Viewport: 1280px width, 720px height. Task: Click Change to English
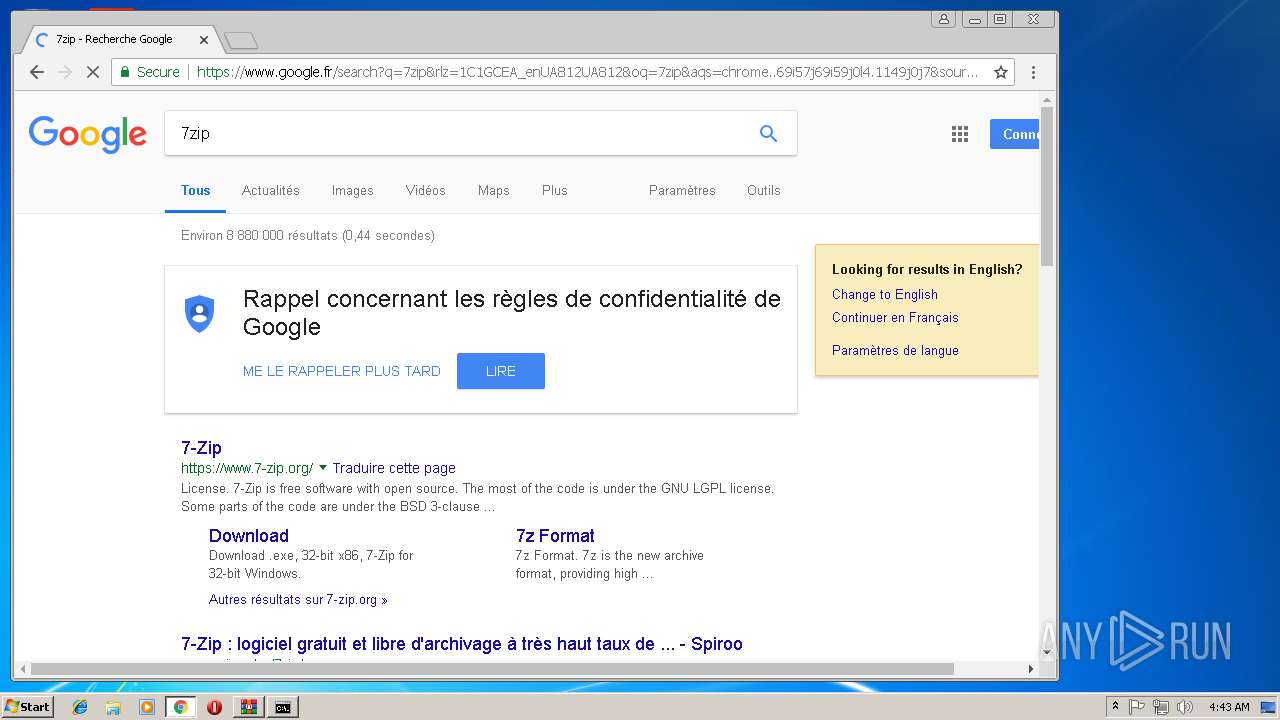pos(885,294)
